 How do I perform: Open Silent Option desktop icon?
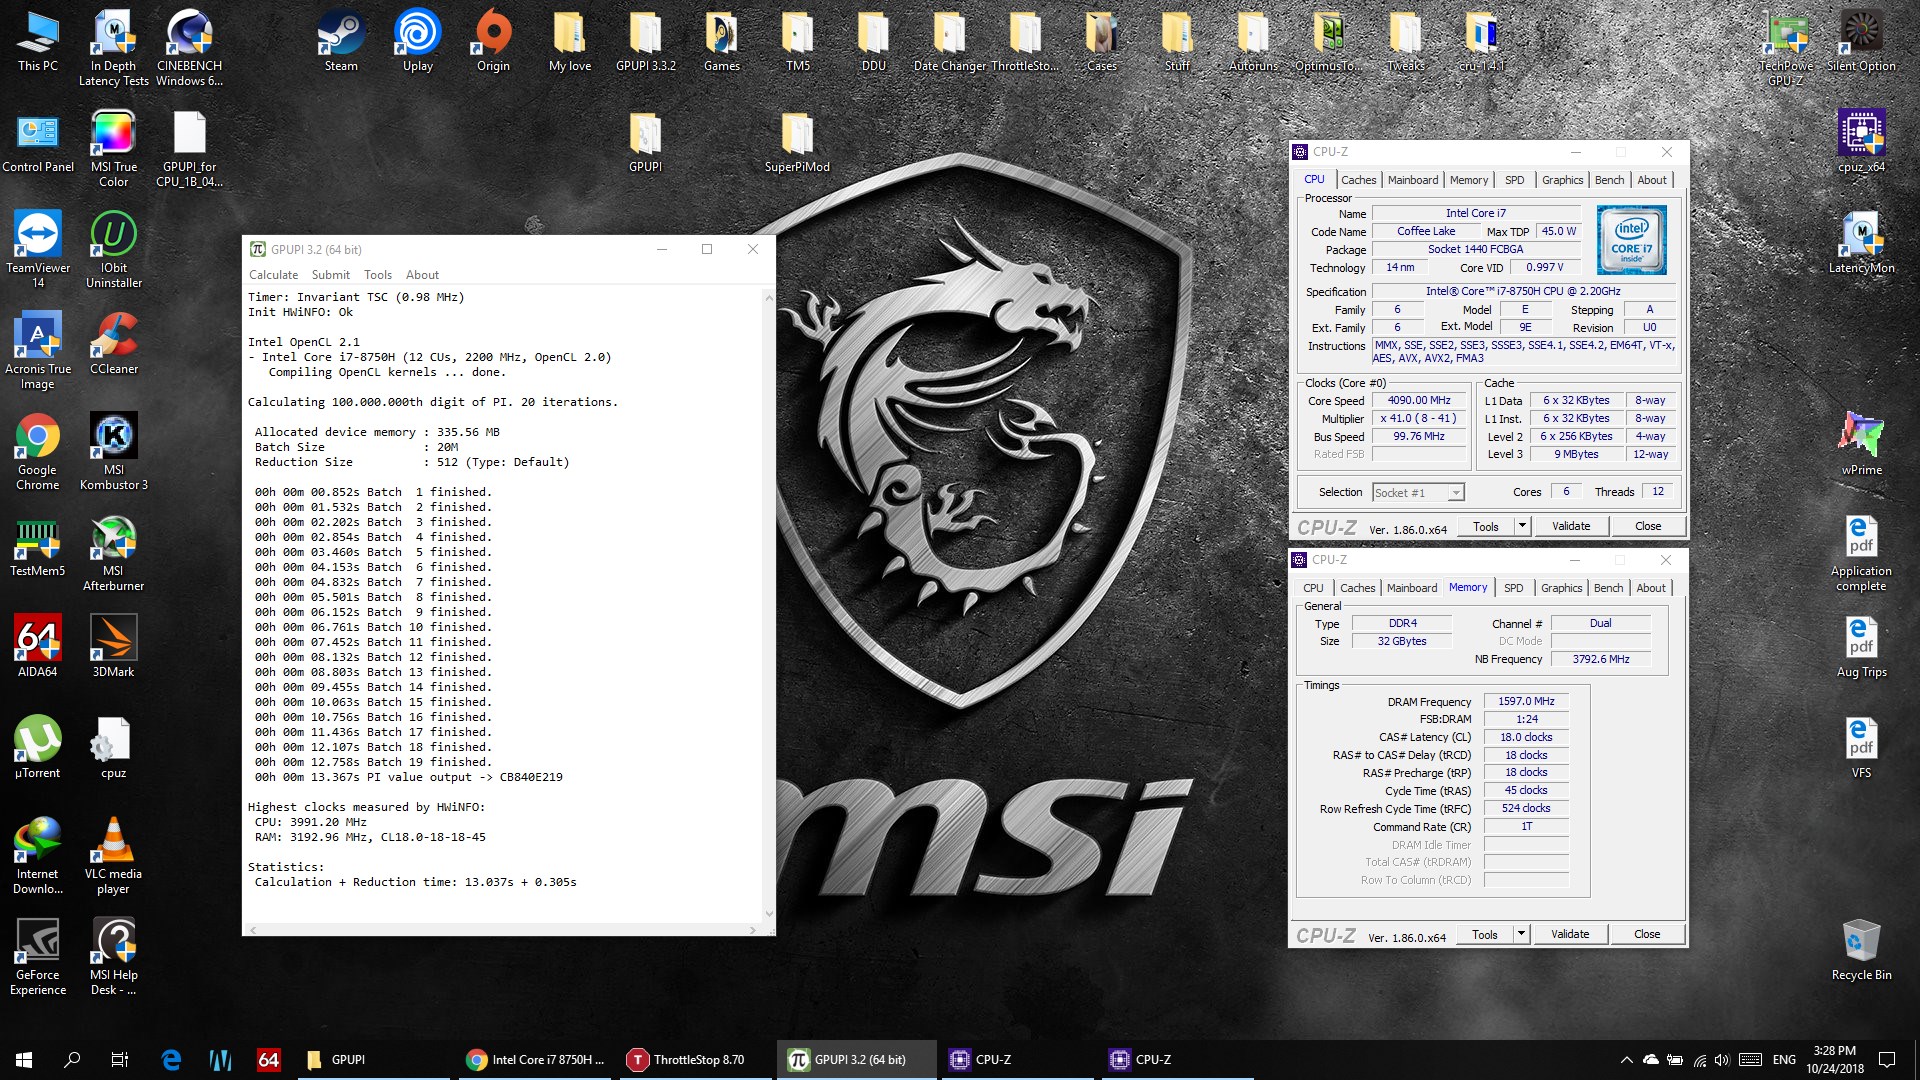(x=1862, y=40)
